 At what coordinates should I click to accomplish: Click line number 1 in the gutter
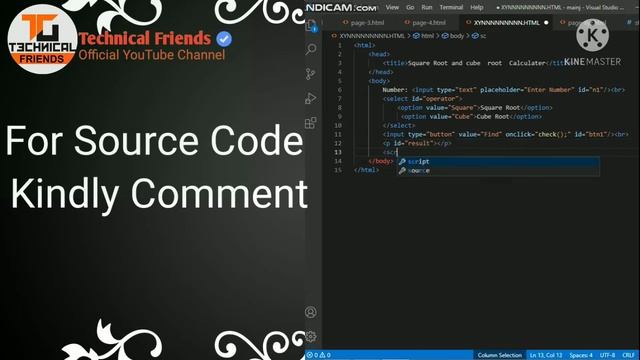tap(340, 45)
